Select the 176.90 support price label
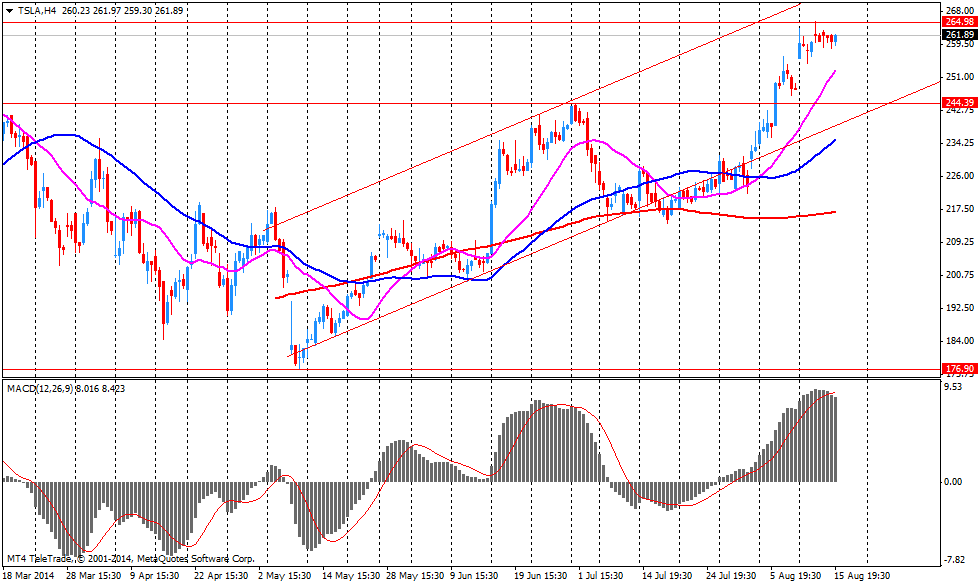 click(x=960, y=369)
